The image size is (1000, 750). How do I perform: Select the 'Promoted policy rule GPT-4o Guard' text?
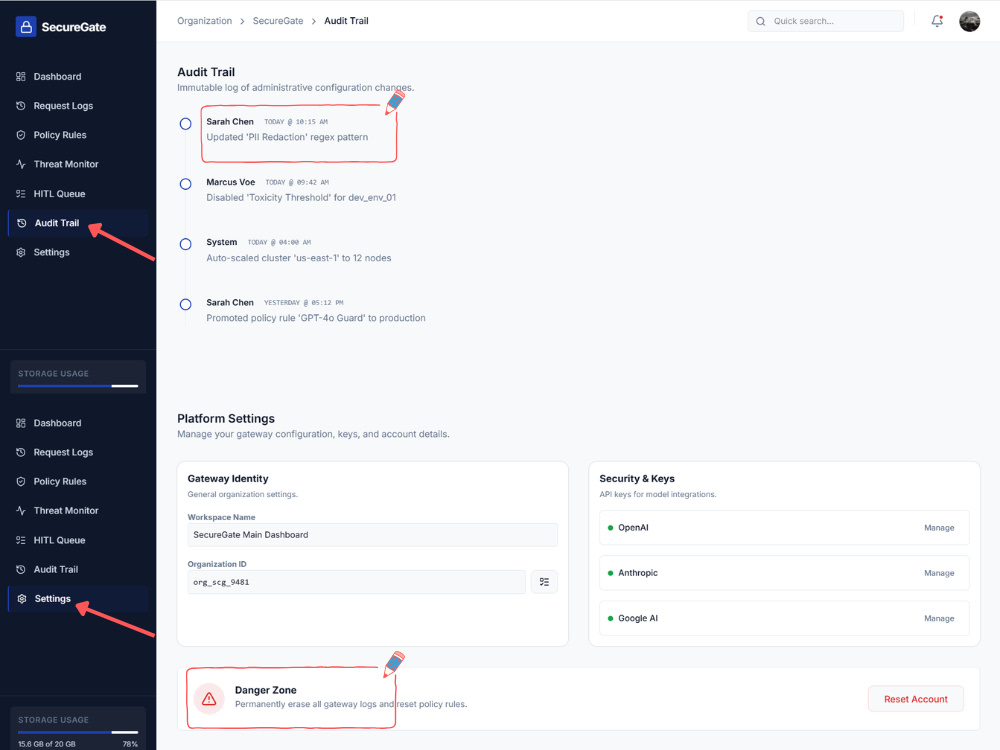pyautogui.click(x=316, y=318)
